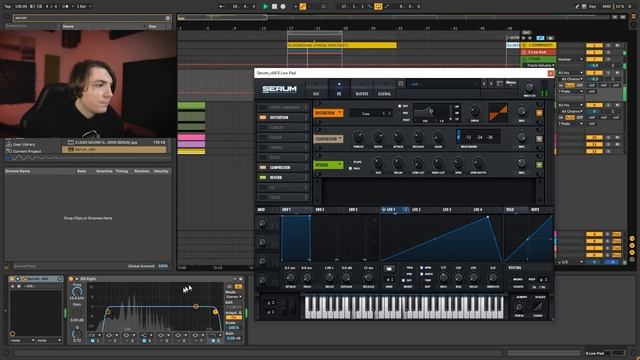The height and width of the screenshot is (360, 640).
Task: Open the Serum preset name dropdown
Action: coord(443,84)
